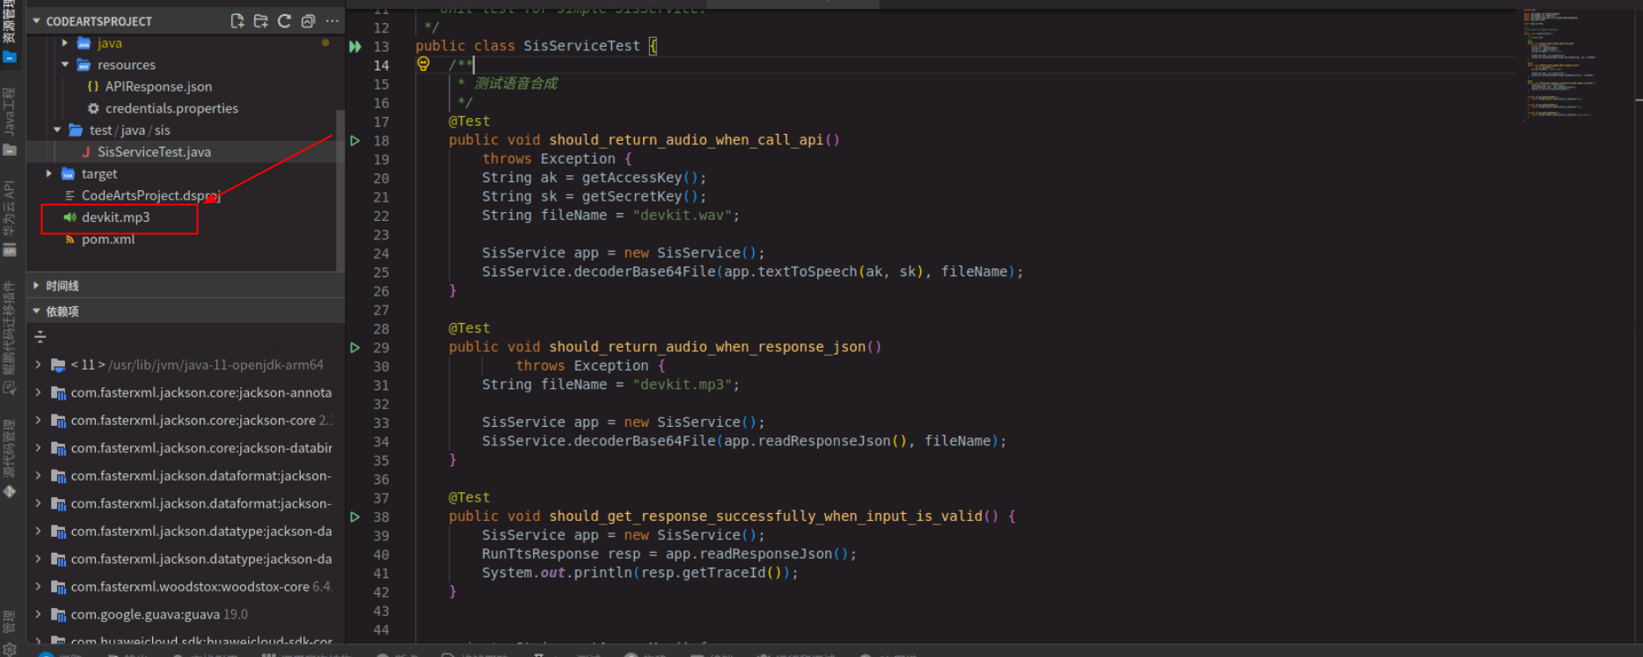Open the 资源管理 explorer sidebar view
Screen dimensions: 1643x657
pos(9,32)
